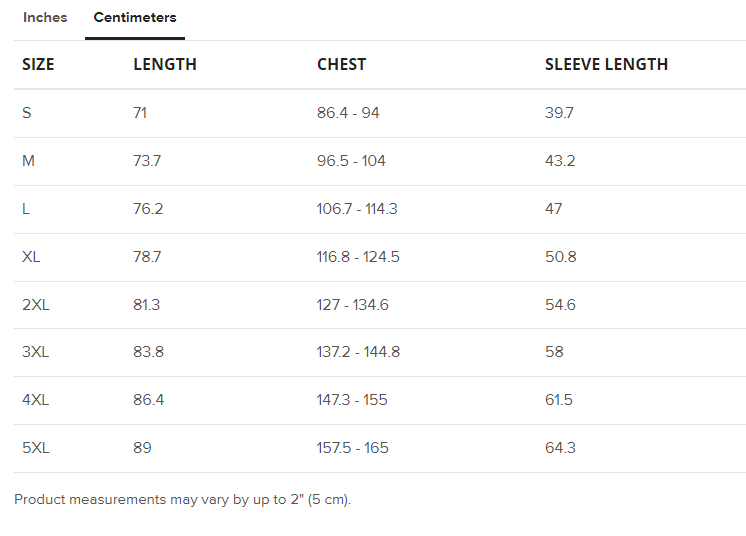Click the SIZE column header
The width and height of the screenshot is (746, 536).
pos(38,64)
